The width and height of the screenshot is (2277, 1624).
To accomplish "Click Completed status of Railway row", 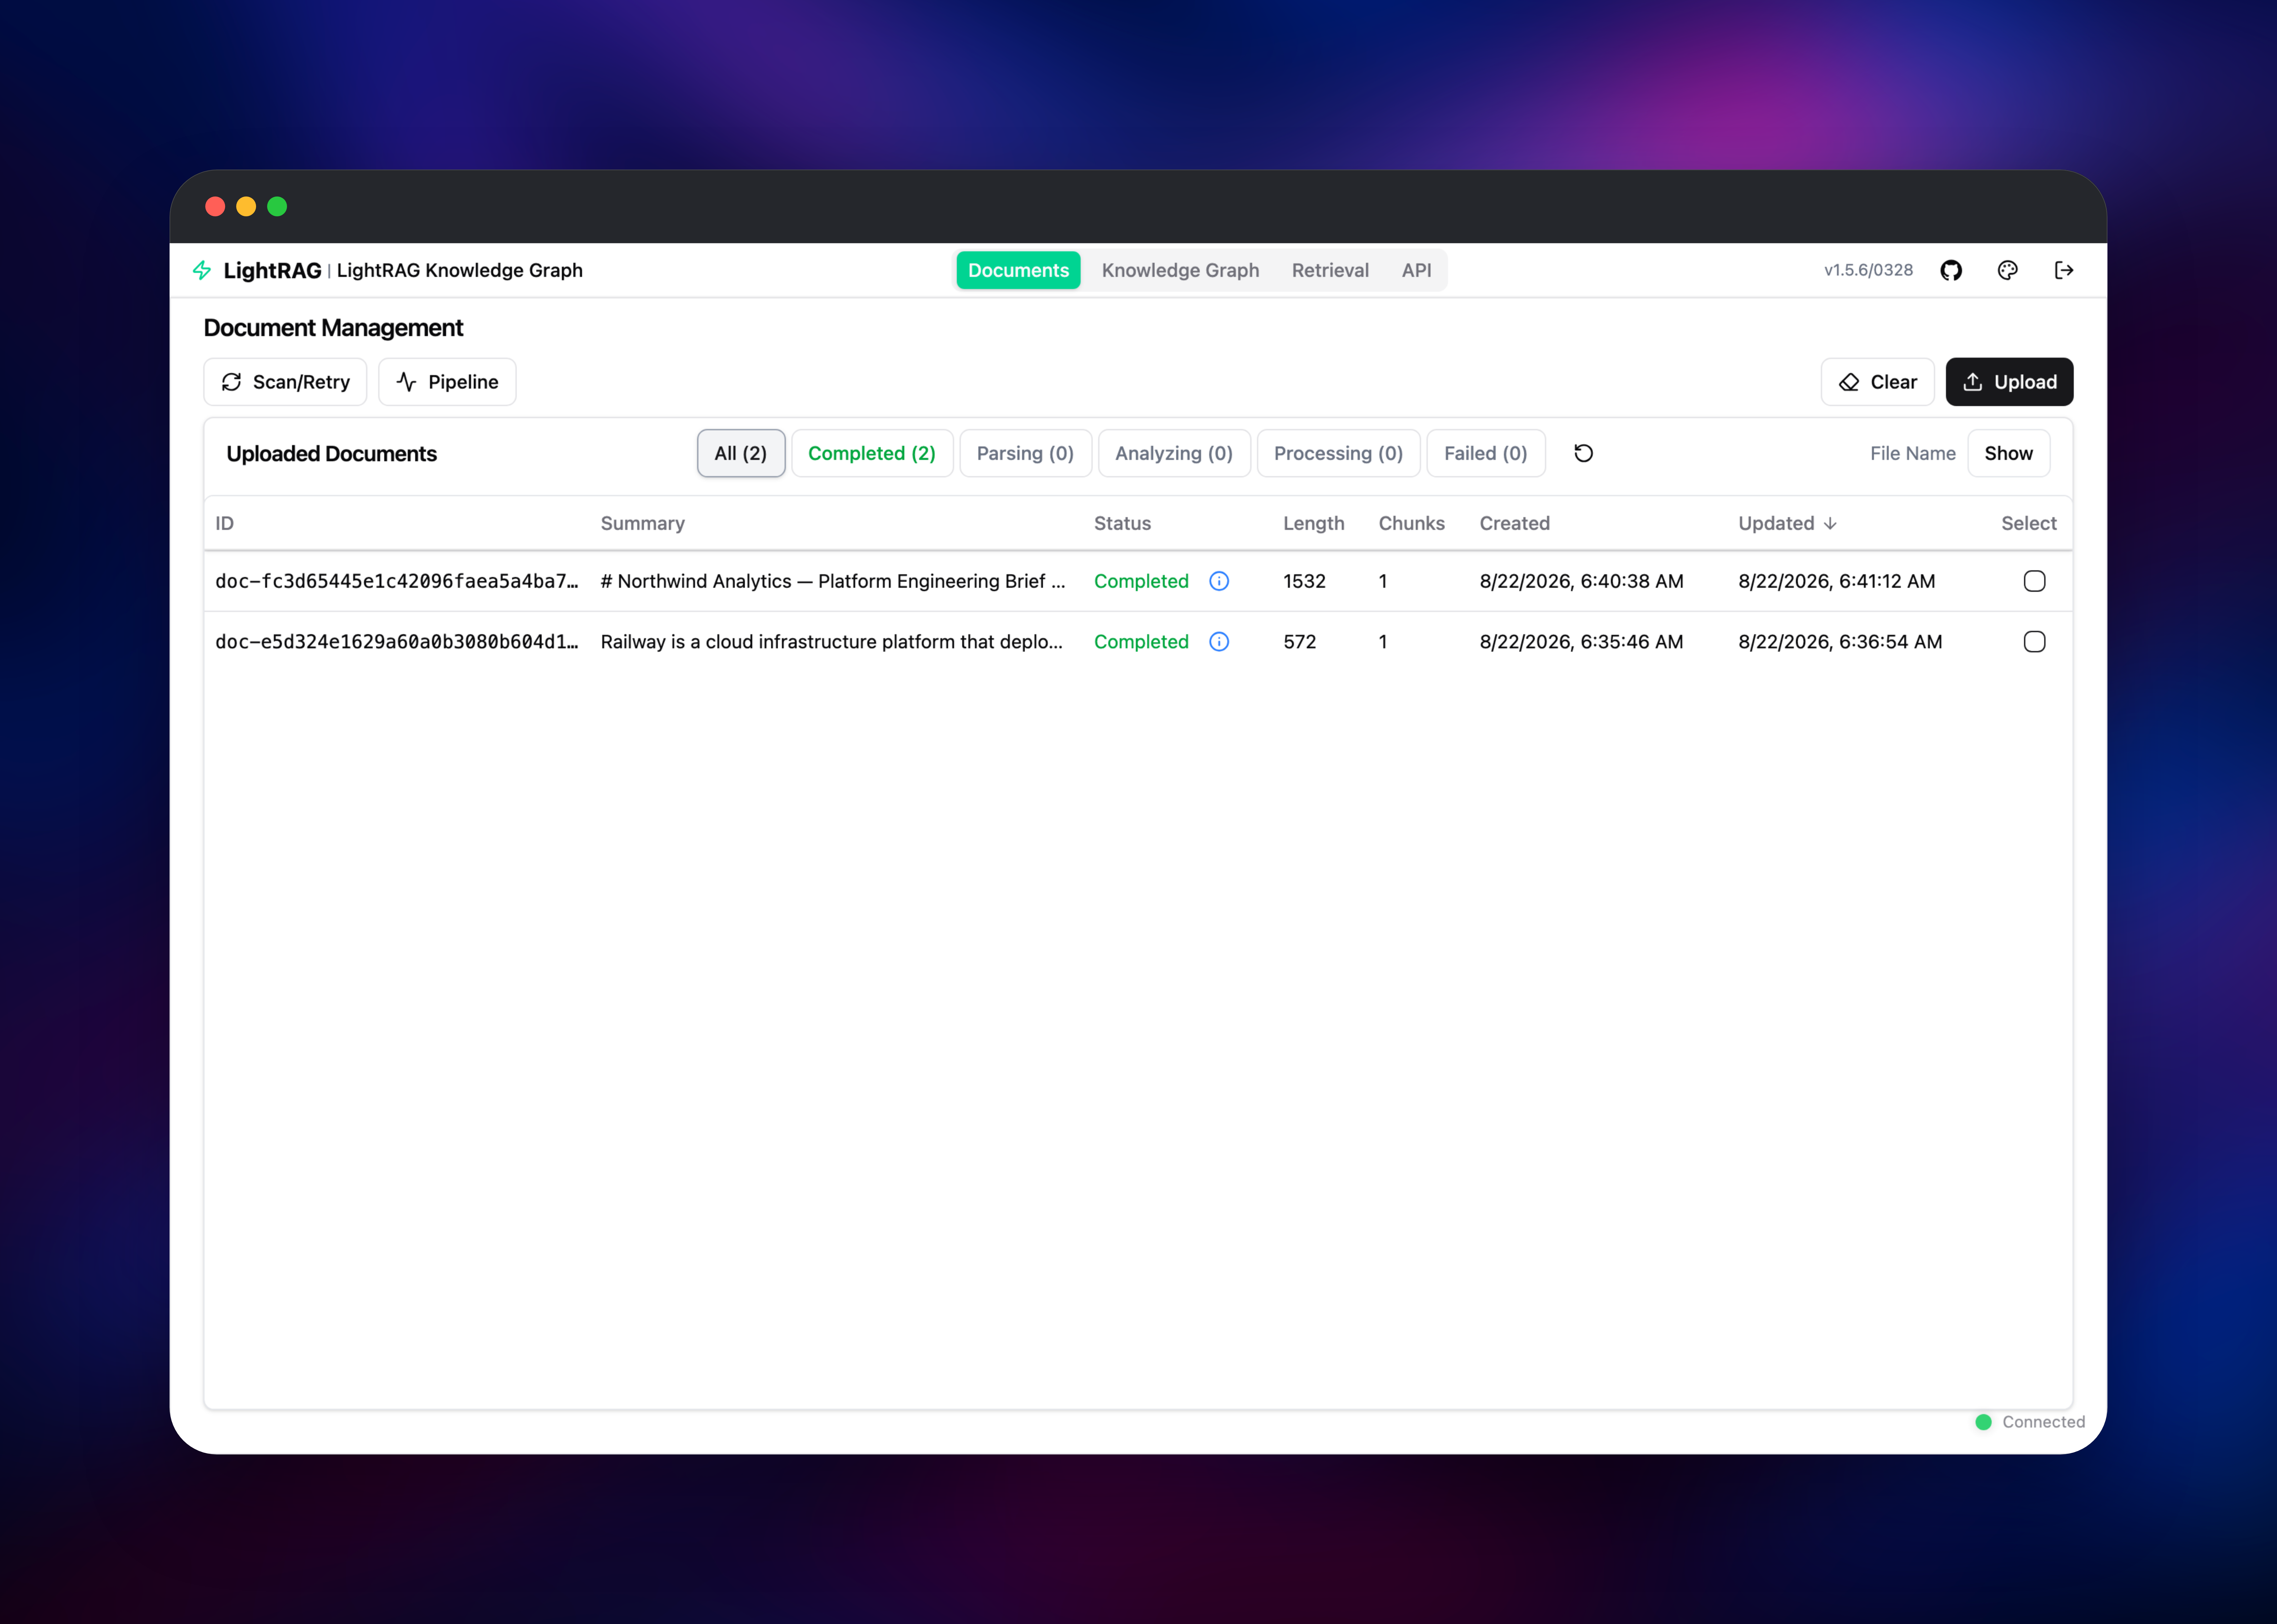I will point(1141,642).
